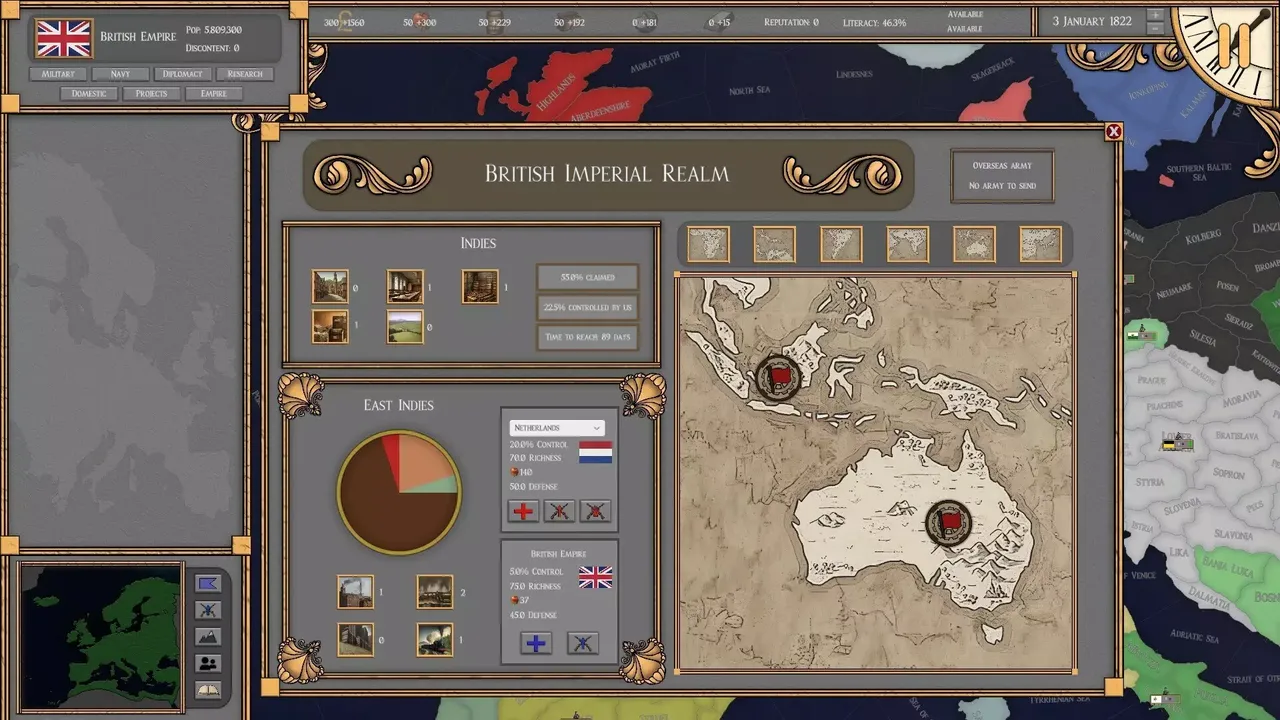Viewport: 1280px width, 720px height.
Task: Select the population map mode icon
Action: click(x=208, y=663)
